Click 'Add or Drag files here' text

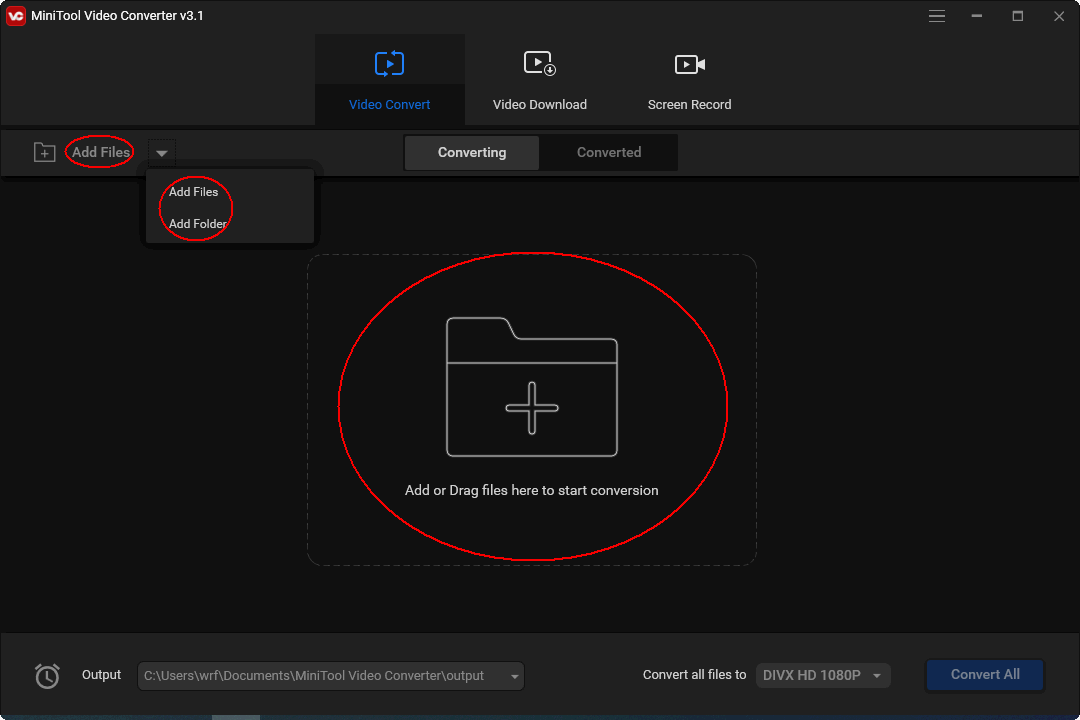pos(532,491)
